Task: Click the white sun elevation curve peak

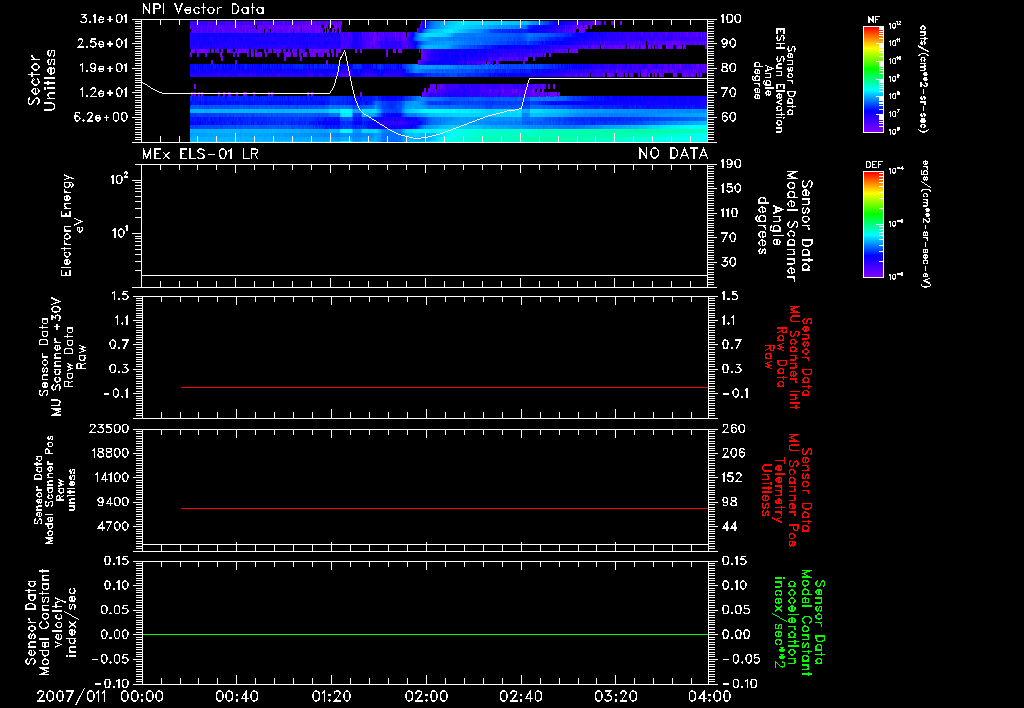Action: point(344,52)
